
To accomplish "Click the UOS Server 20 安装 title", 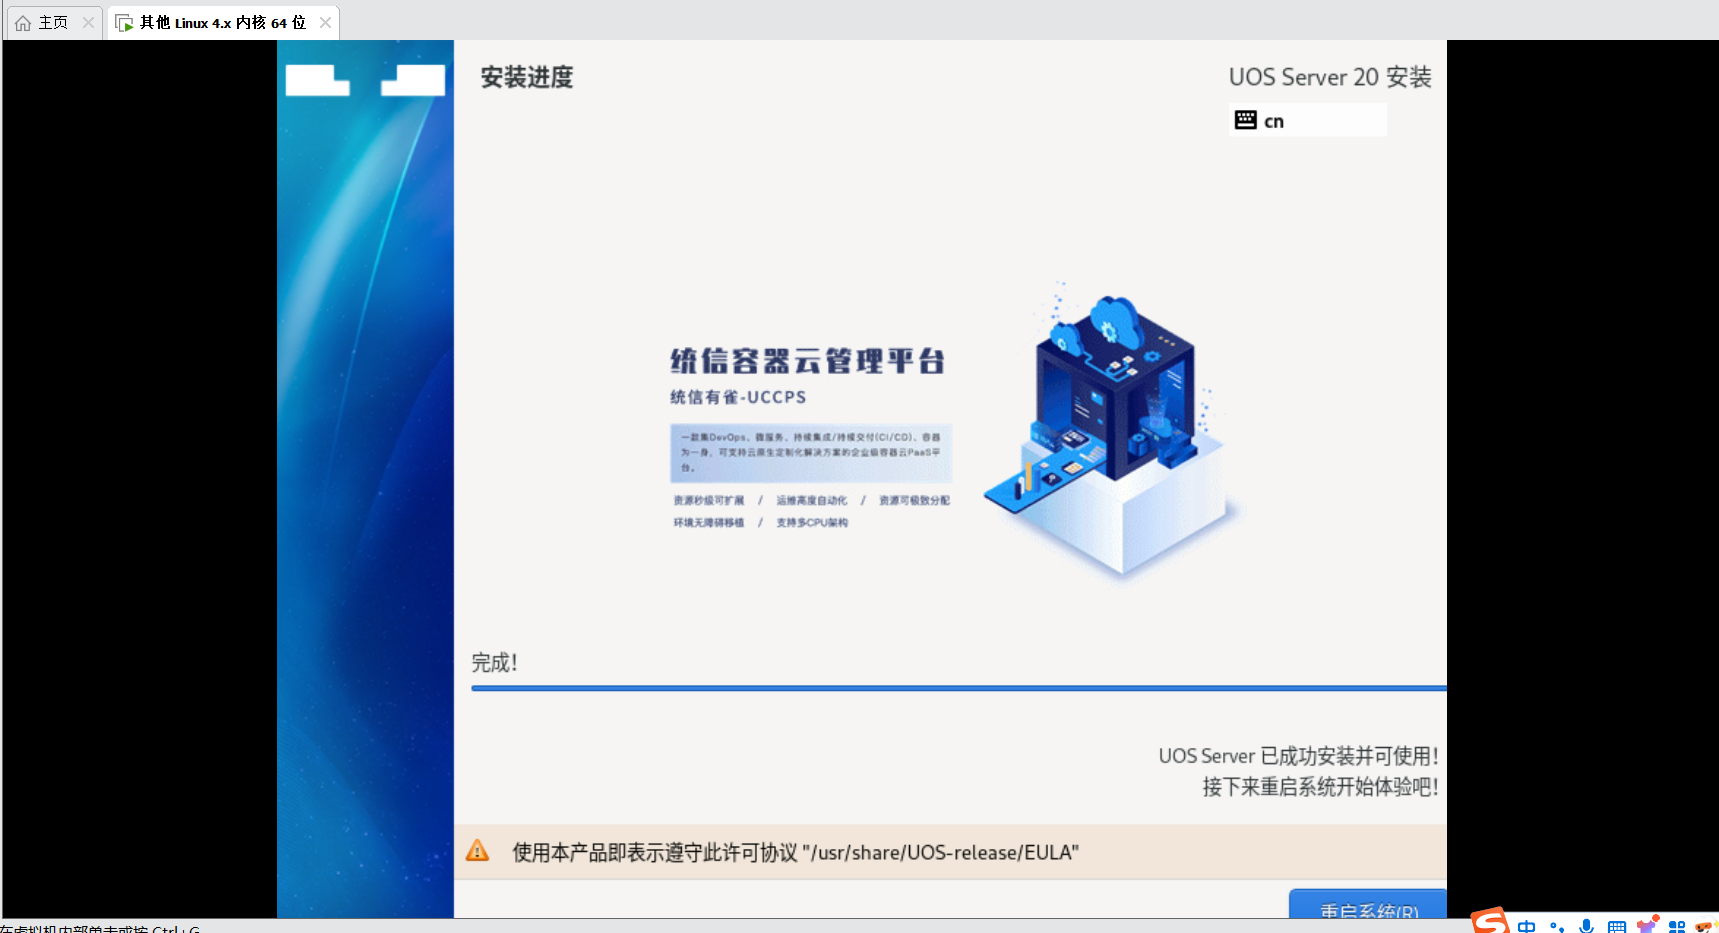I will tap(1329, 77).
